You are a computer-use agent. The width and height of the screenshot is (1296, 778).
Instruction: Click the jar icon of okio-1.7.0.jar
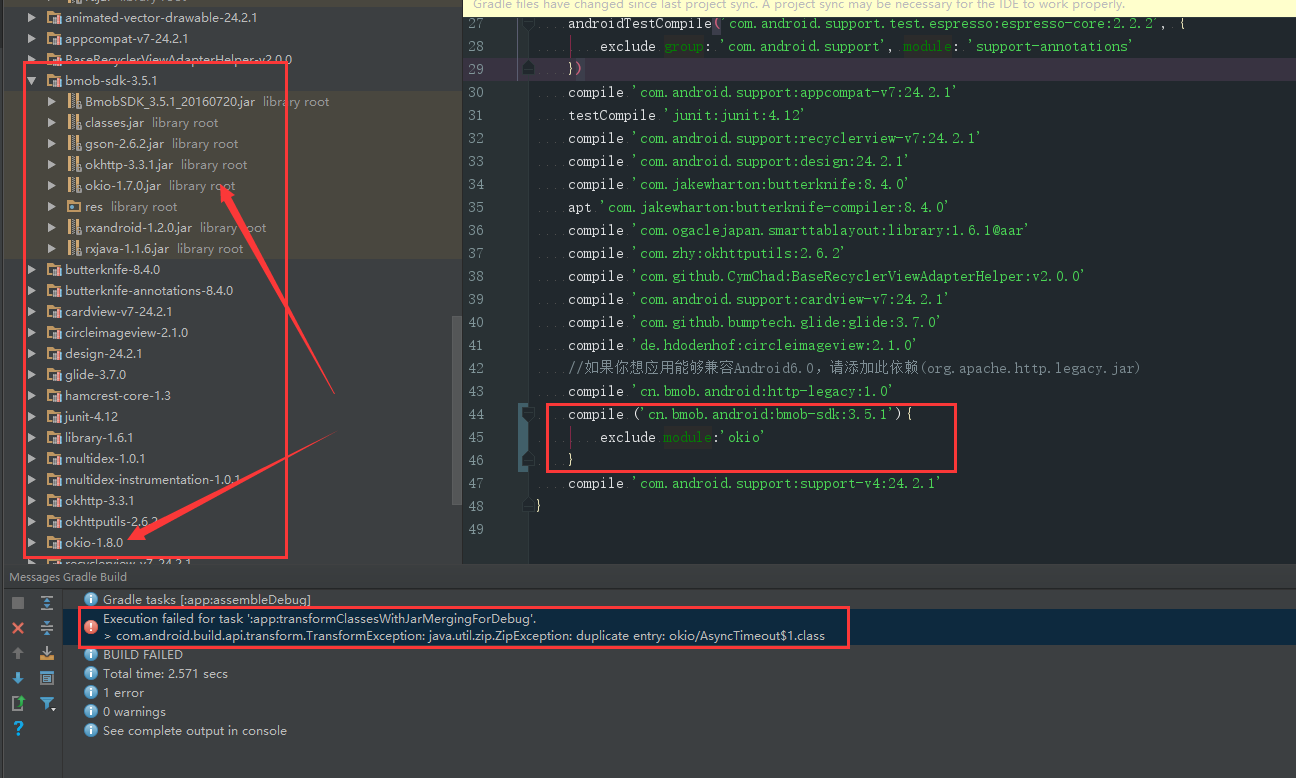click(74, 186)
